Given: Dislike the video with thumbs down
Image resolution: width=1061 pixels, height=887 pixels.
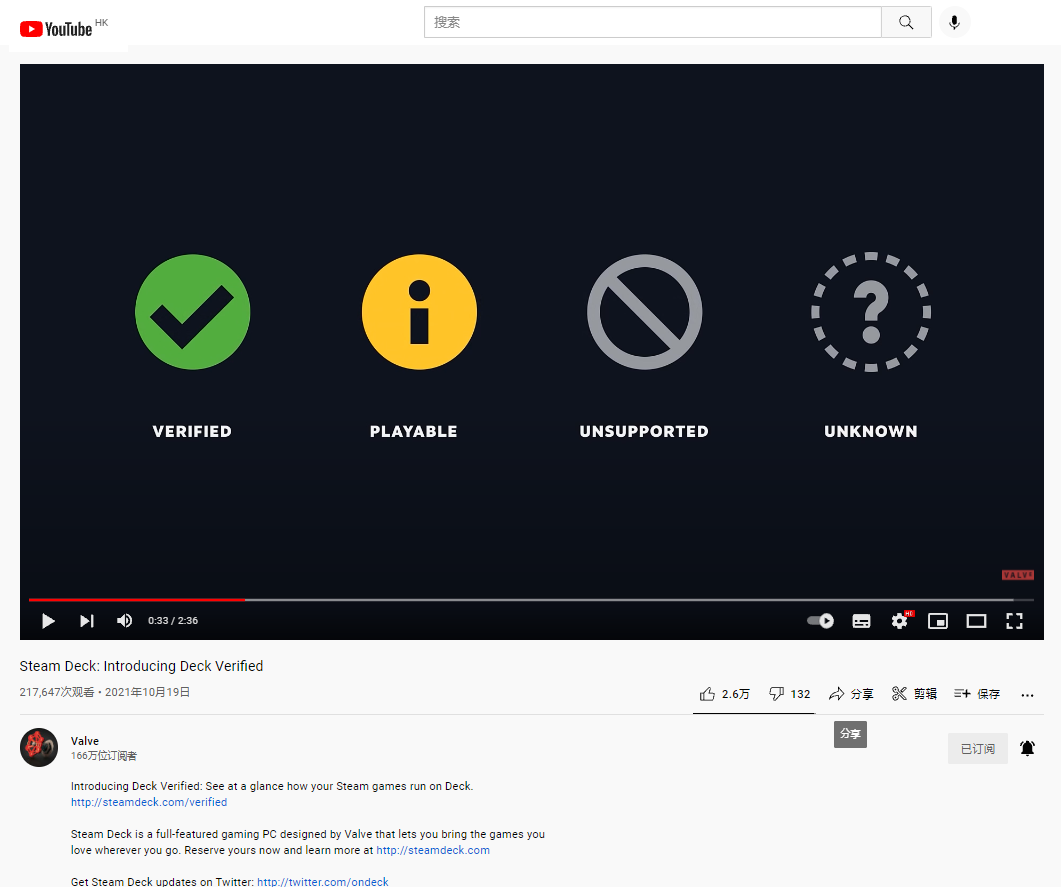Looking at the screenshot, I should pyautogui.click(x=789, y=694).
